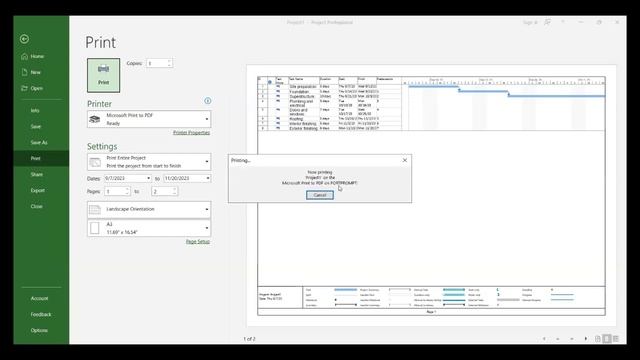Click the page up arrow
The image size is (640, 360).
click(x=558, y=339)
